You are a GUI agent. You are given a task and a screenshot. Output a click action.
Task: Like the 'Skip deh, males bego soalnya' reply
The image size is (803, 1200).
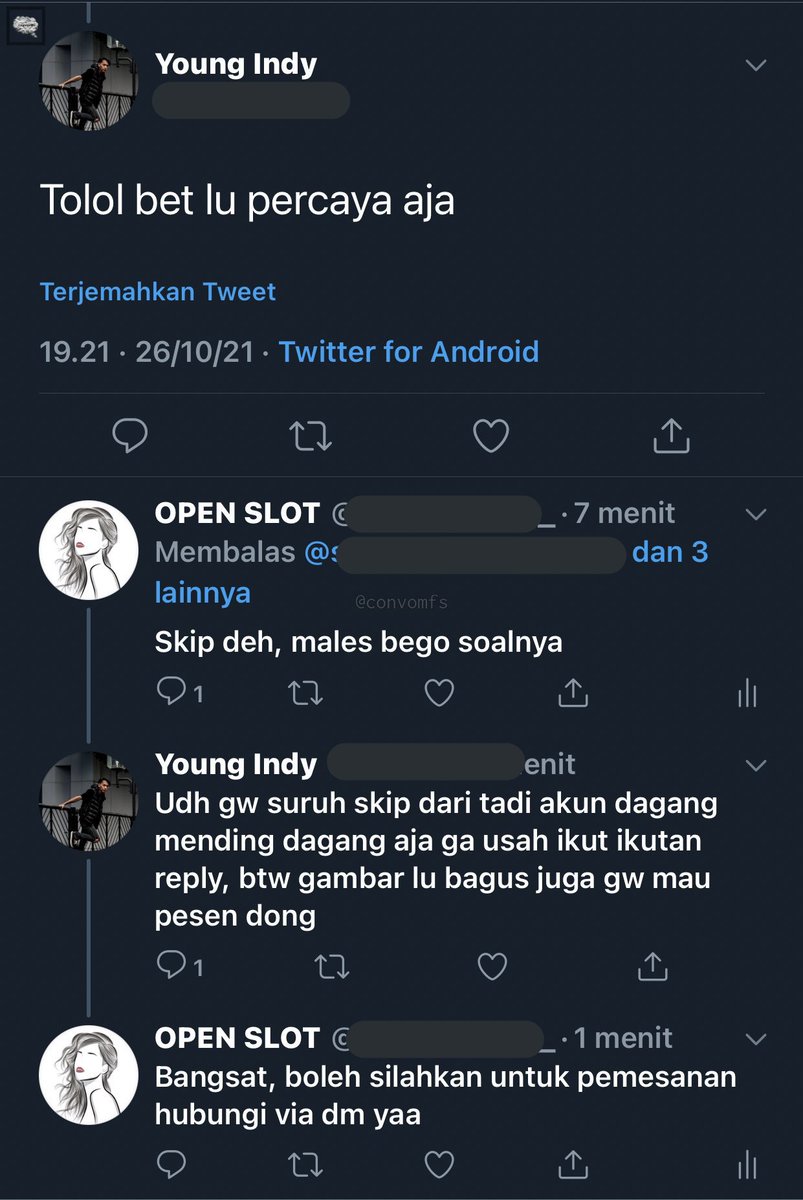point(439,692)
